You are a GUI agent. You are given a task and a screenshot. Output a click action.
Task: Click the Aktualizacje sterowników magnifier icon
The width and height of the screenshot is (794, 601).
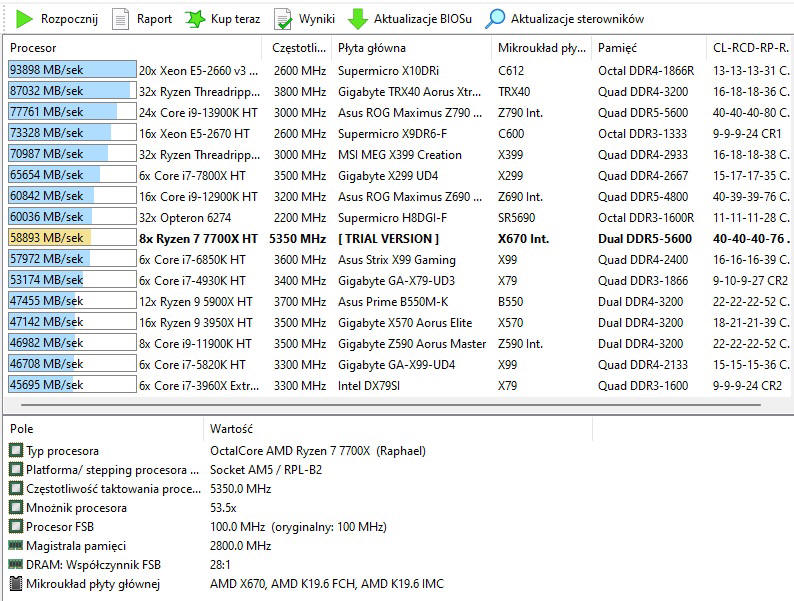tap(495, 19)
